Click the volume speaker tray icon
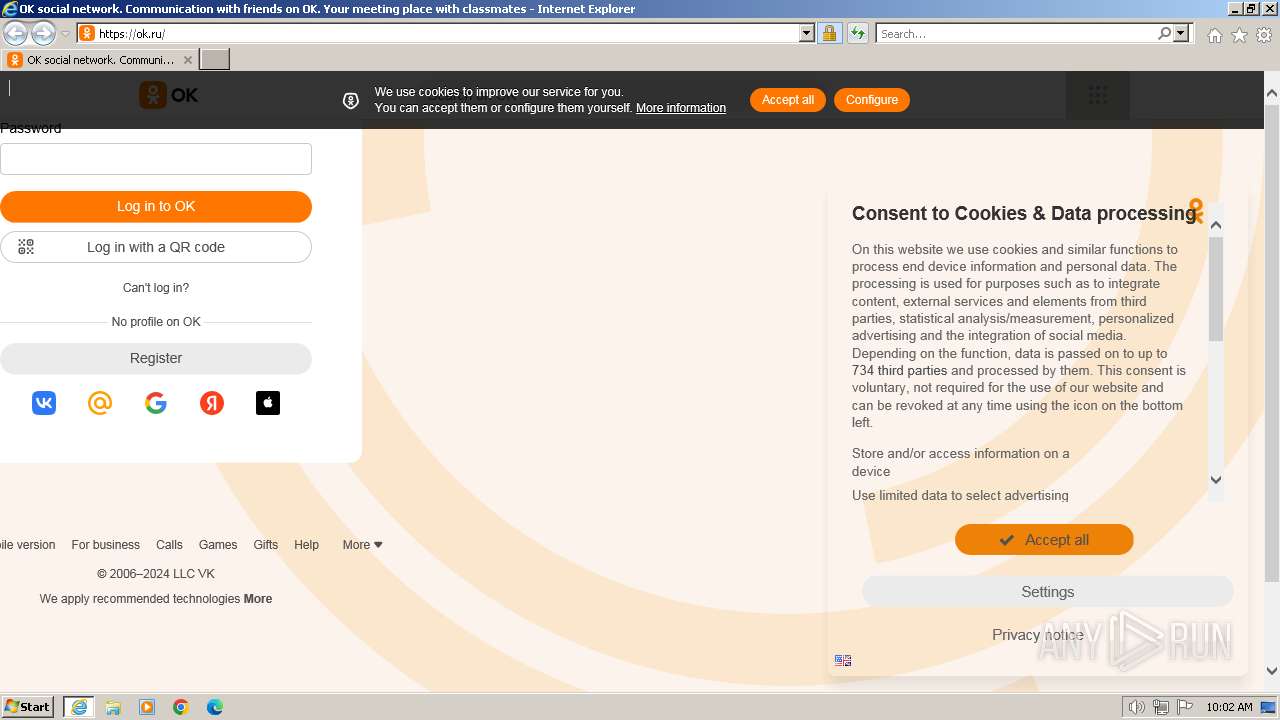The image size is (1280, 720). [1137, 707]
